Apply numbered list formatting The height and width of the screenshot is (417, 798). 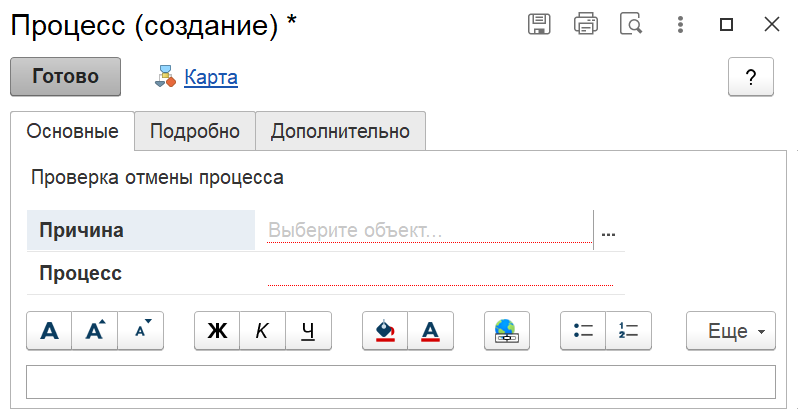coord(629,331)
